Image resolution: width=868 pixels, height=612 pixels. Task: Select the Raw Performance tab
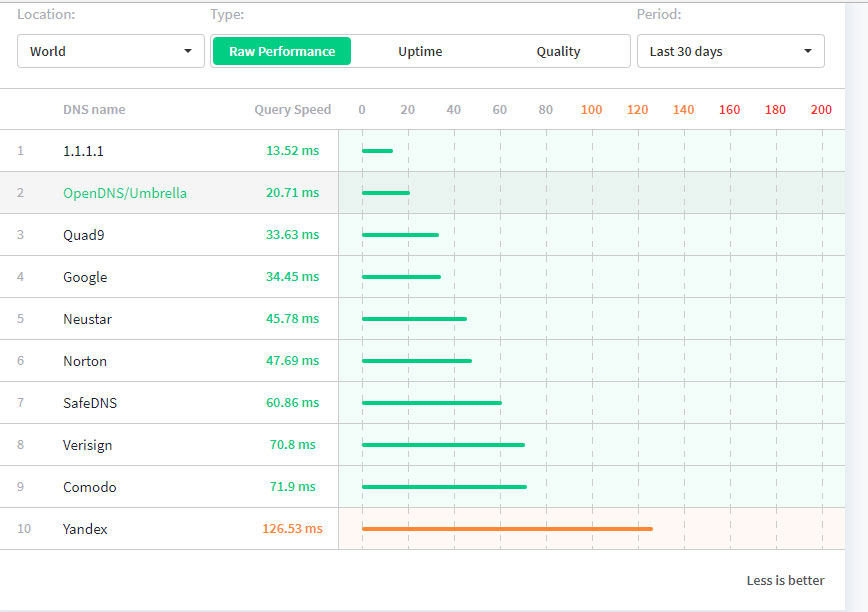click(282, 51)
